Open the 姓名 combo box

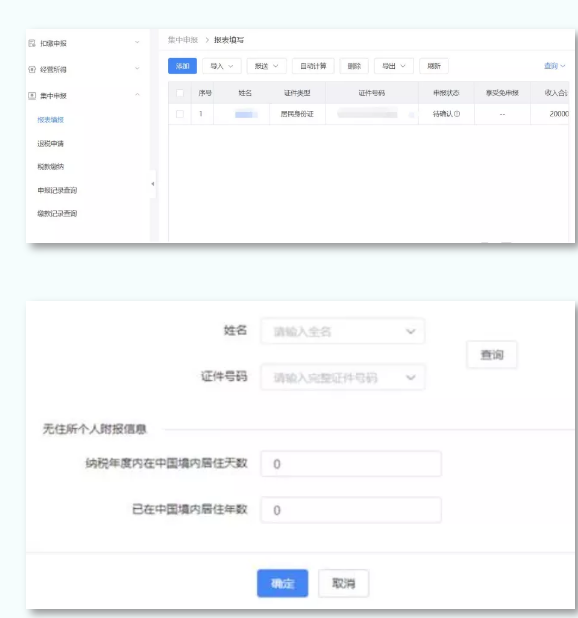point(342,331)
